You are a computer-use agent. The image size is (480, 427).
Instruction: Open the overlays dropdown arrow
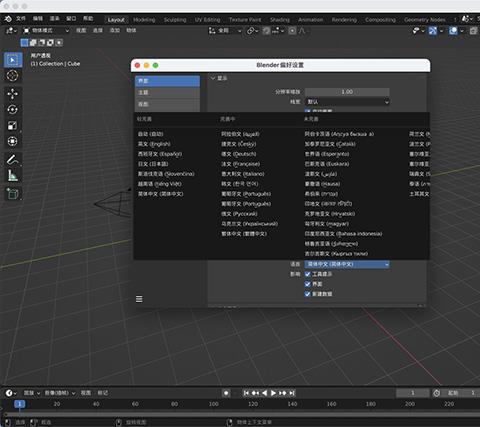point(462,31)
